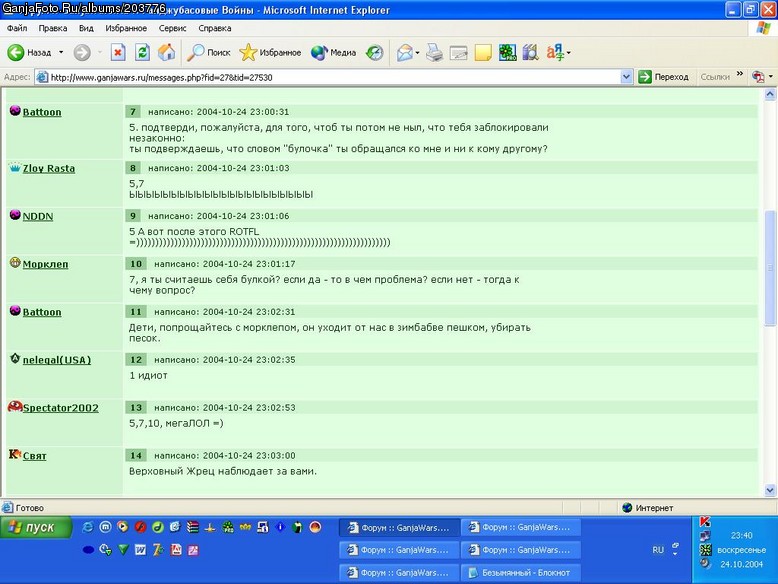Open the History clock toolbar icon
Viewport: 778px width, 584px height.
click(375, 52)
